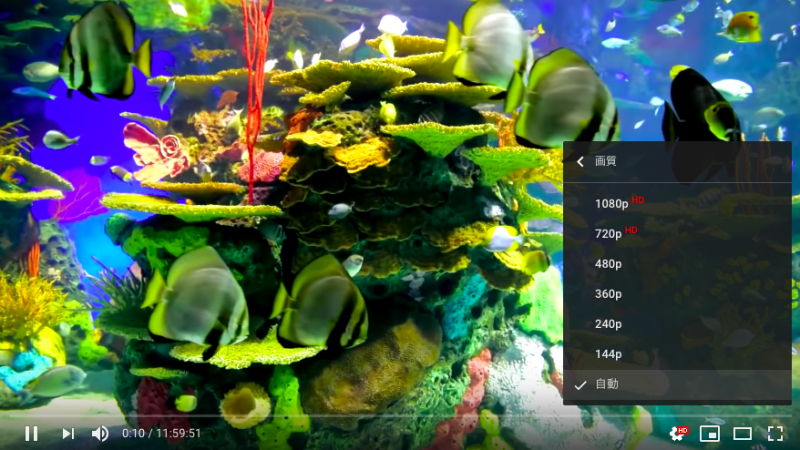Select 1080p HD quality

[677, 204]
